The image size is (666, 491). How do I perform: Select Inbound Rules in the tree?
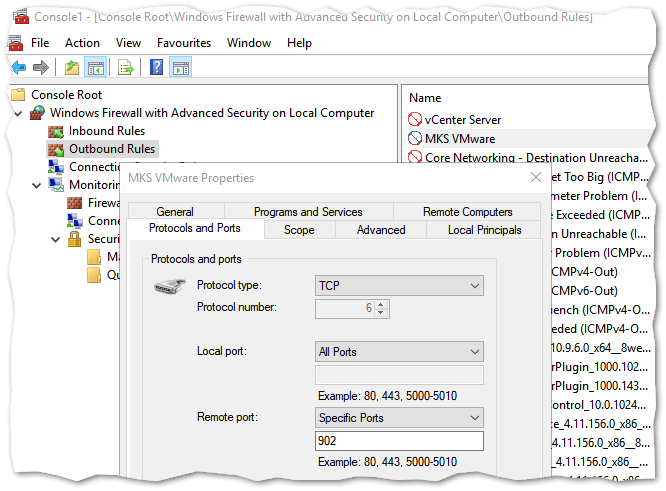coord(107,131)
